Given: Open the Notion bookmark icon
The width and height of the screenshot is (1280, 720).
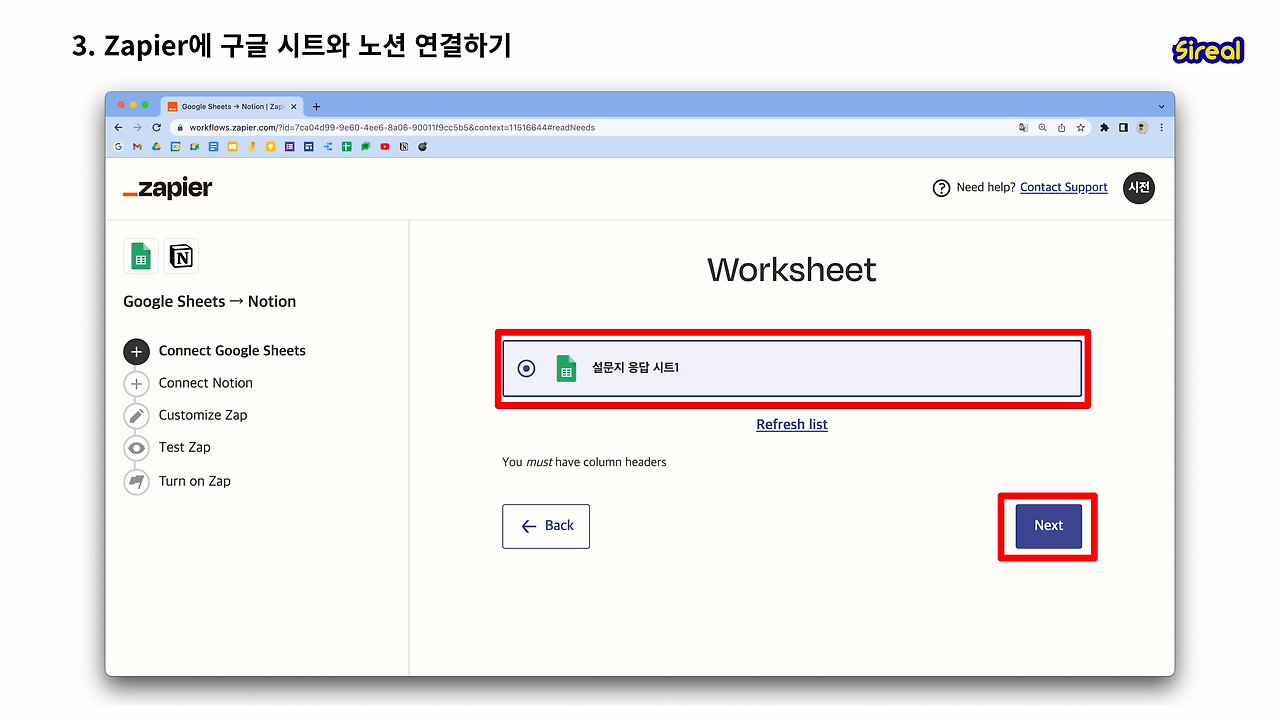Looking at the screenshot, I should [404, 147].
